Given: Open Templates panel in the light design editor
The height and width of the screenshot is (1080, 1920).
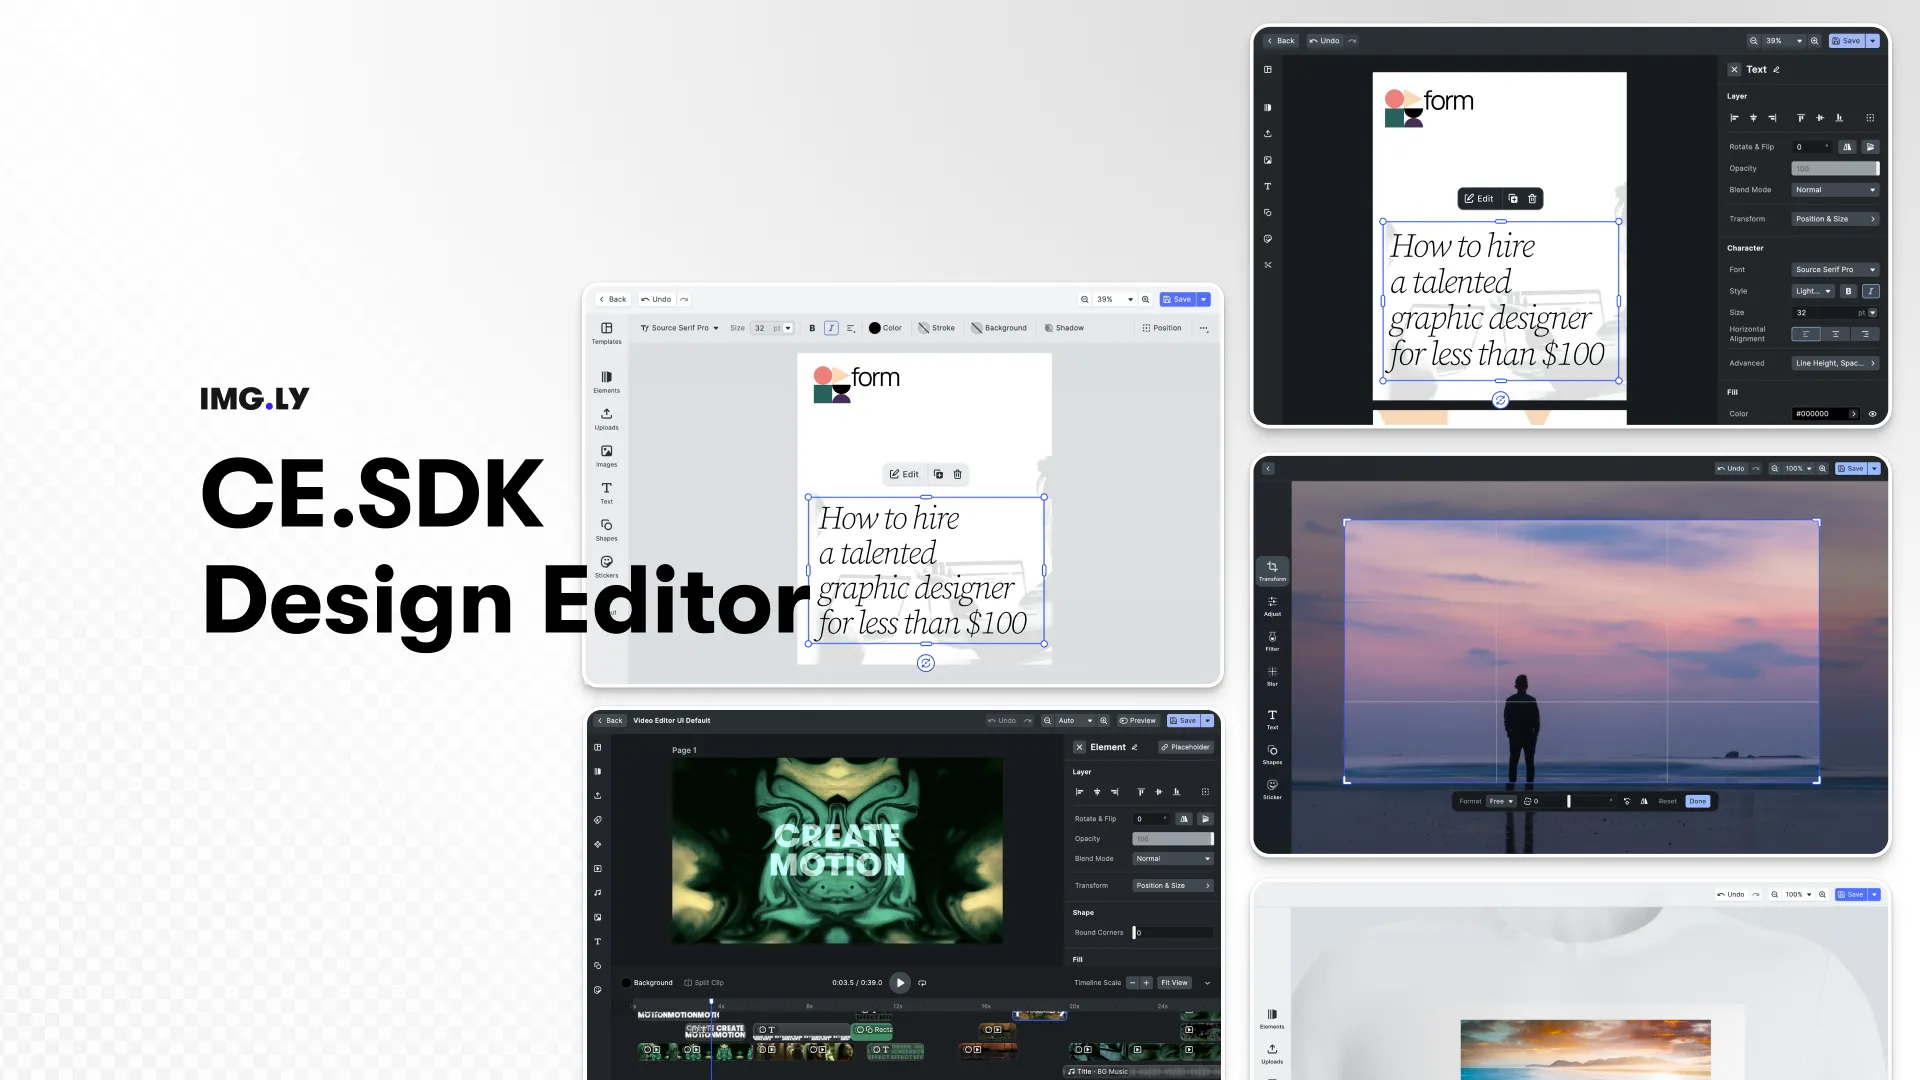Looking at the screenshot, I should tap(606, 333).
